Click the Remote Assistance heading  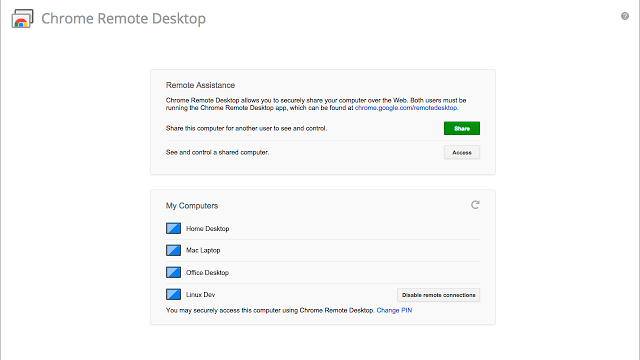(200, 85)
